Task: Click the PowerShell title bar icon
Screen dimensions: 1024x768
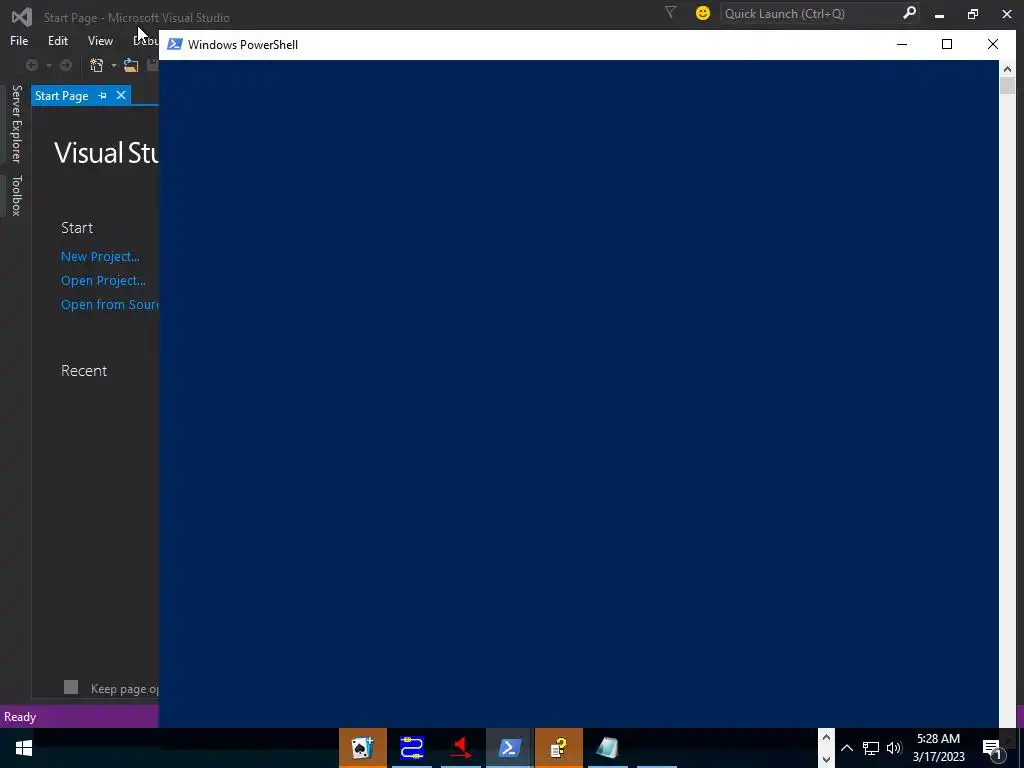Action: [174, 44]
